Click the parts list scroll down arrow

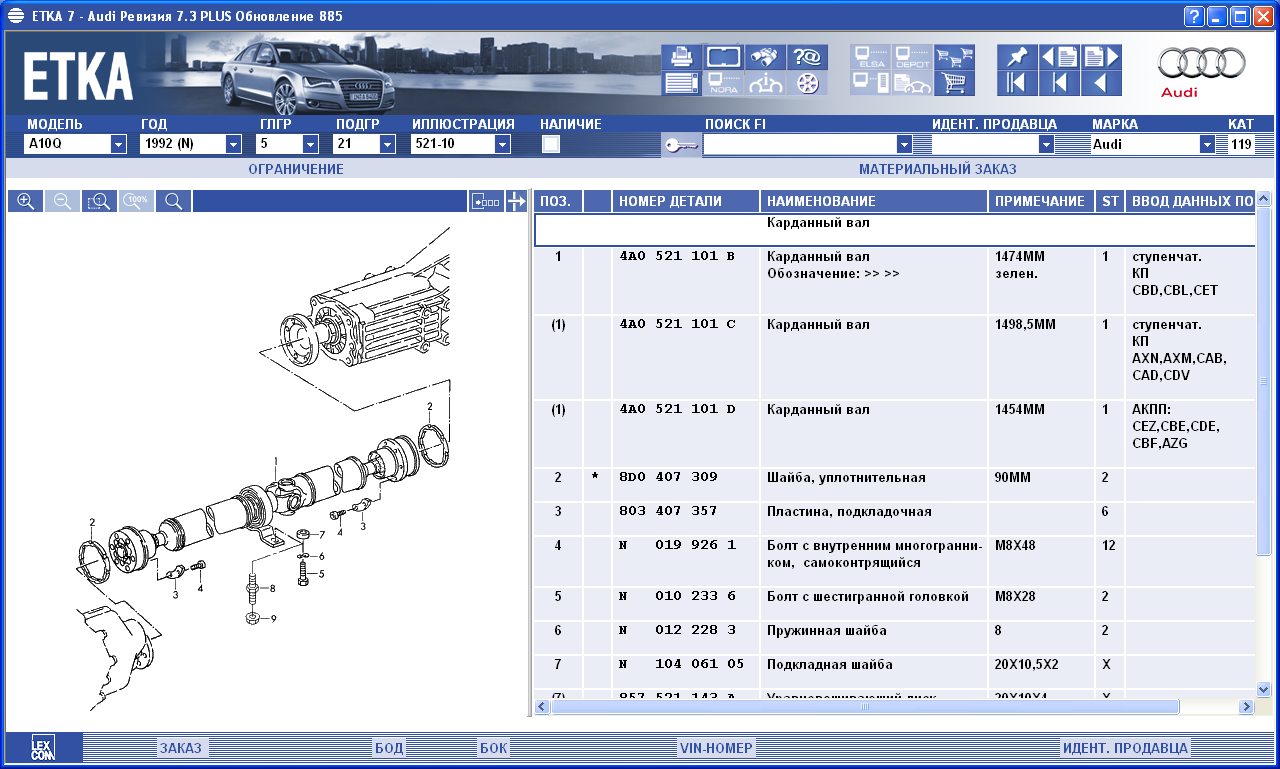tap(1264, 689)
